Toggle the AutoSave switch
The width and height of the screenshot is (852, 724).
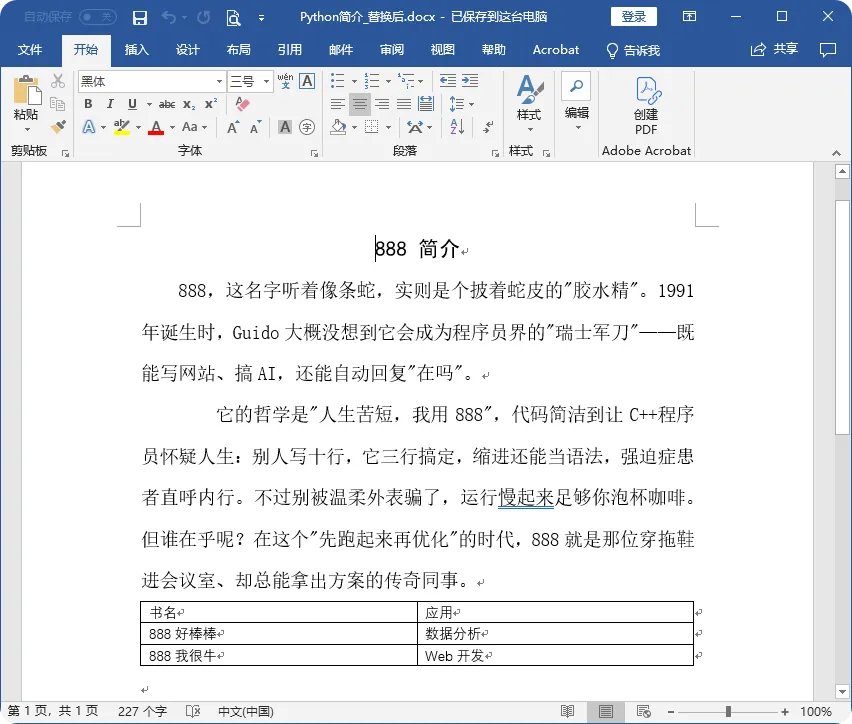98,17
